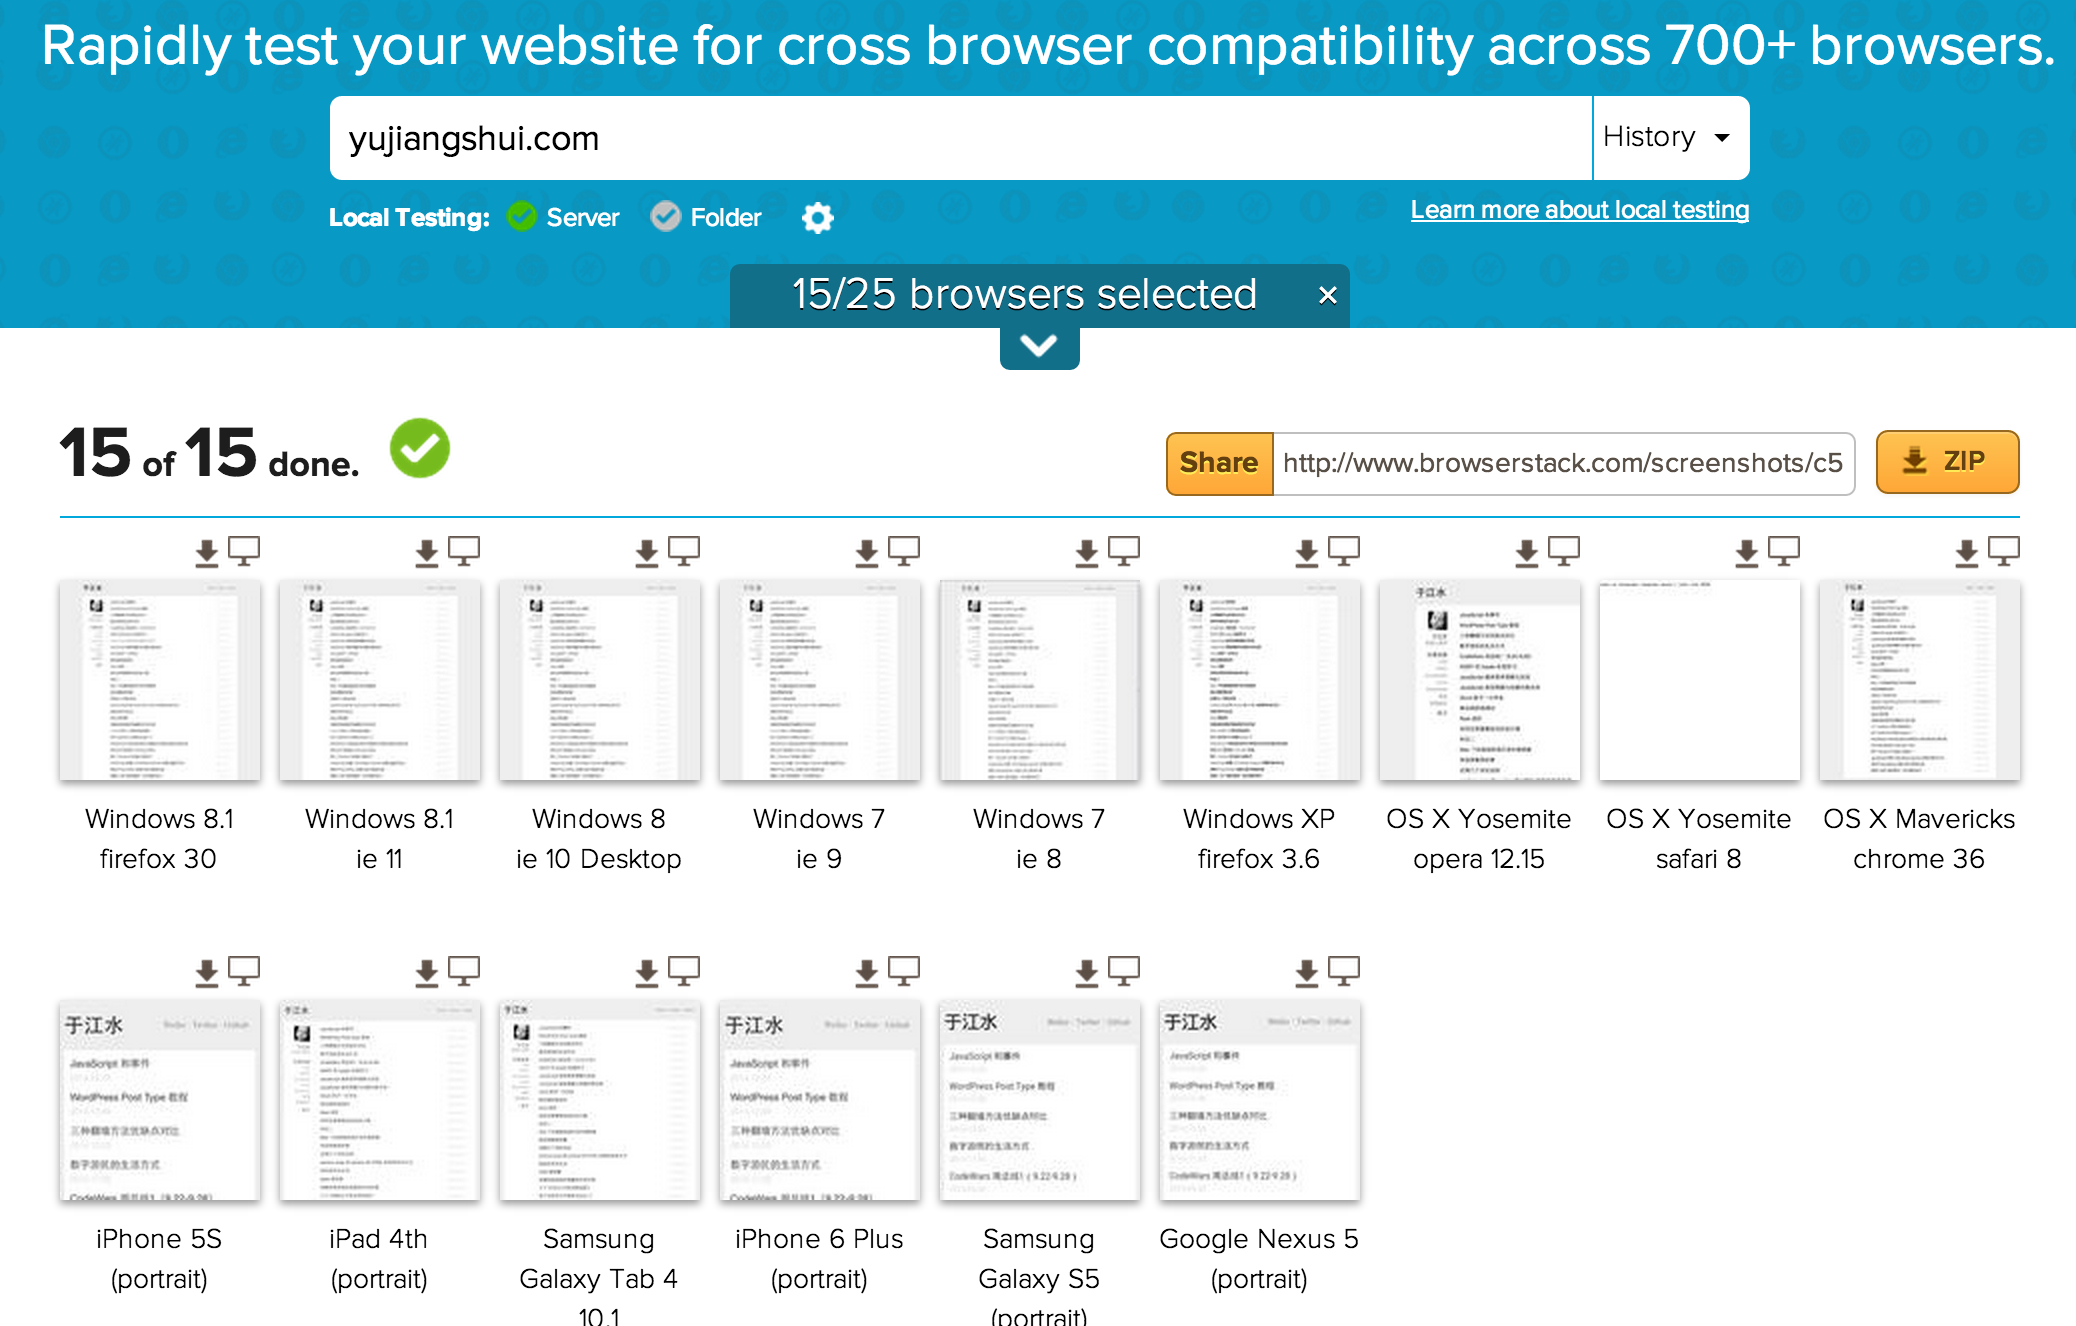Open the OS X Yosemite opera 12.15 thumbnail

[x=1479, y=680]
